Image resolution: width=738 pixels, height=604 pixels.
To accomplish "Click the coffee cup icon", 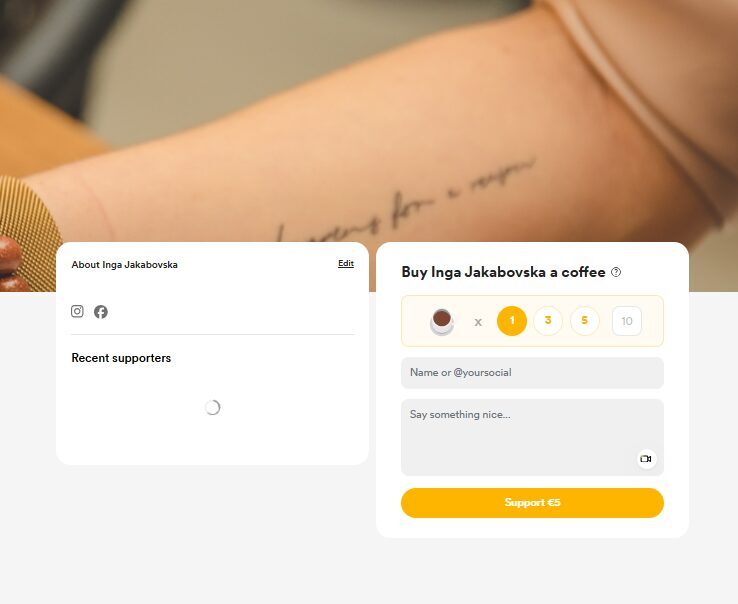I will click(442, 322).
